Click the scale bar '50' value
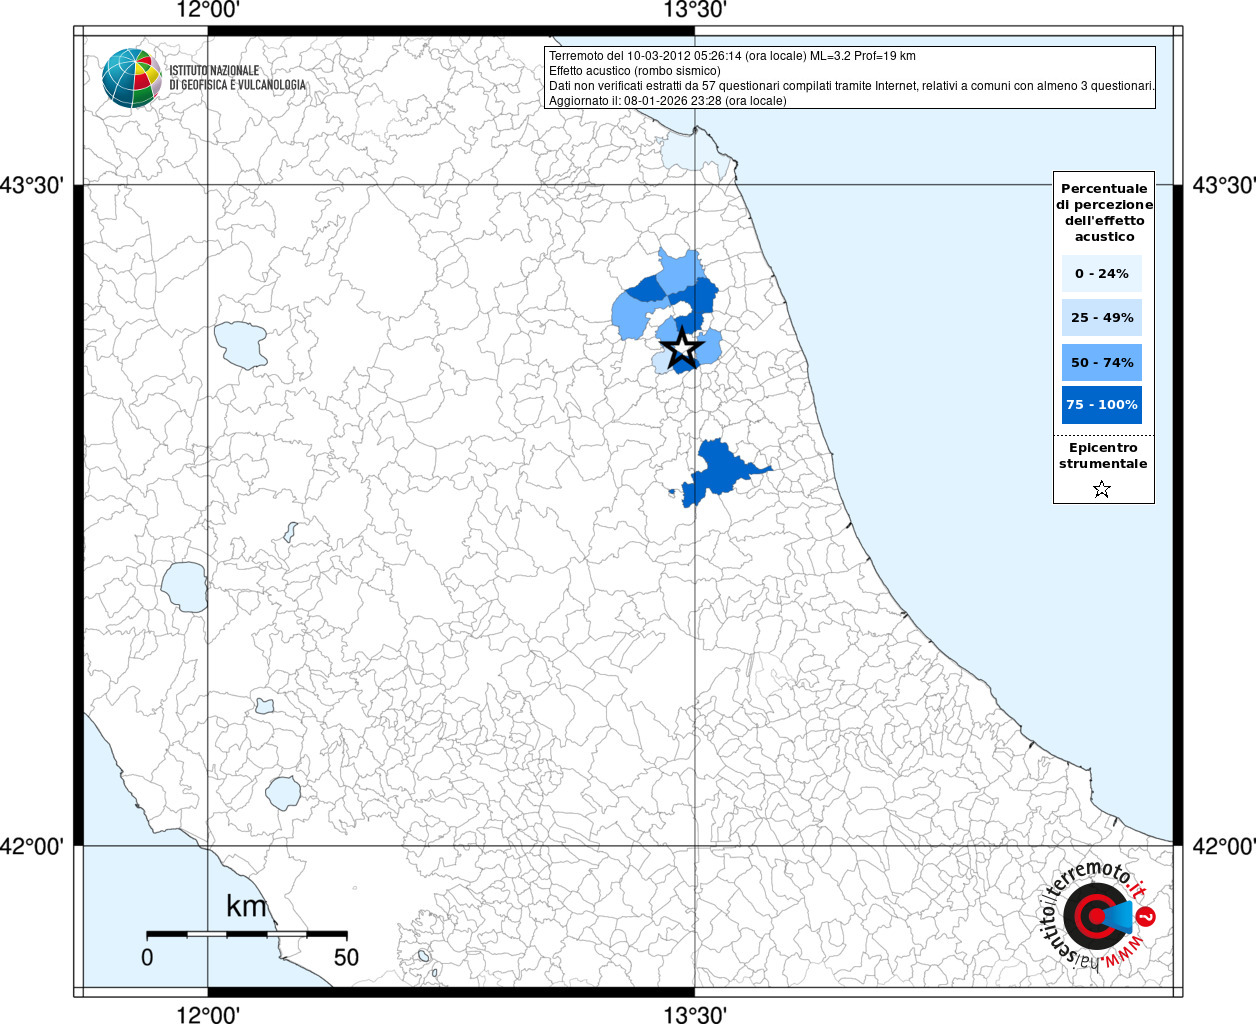Image resolution: width=1256 pixels, height=1024 pixels. 346,957
